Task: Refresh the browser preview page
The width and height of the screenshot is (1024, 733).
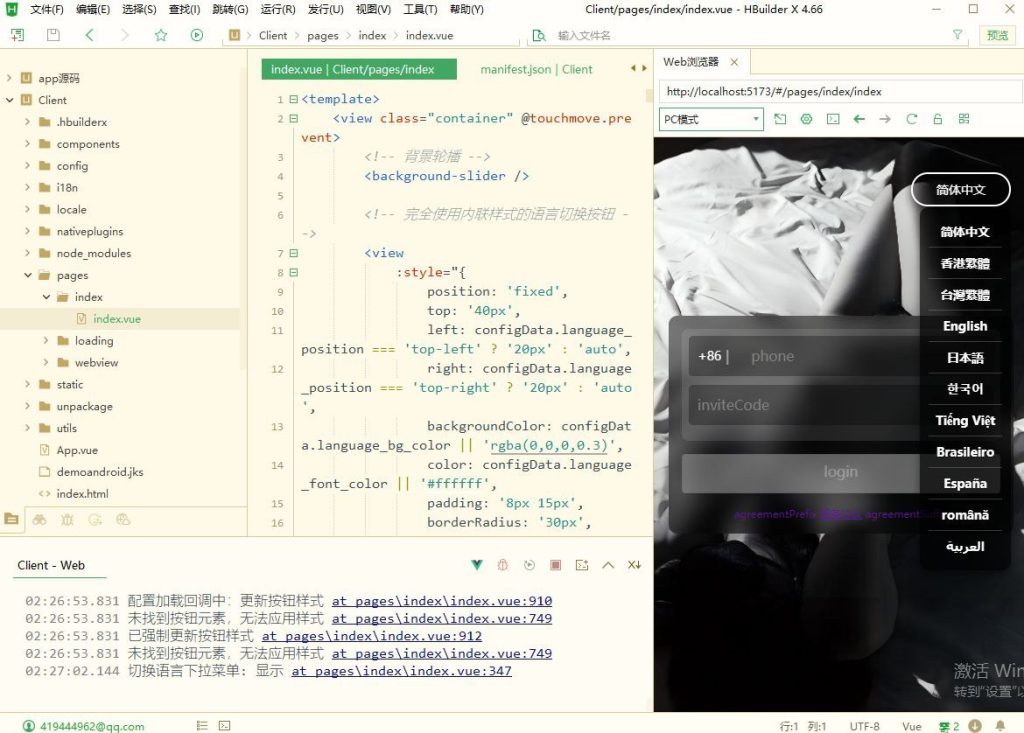Action: click(911, 119)
